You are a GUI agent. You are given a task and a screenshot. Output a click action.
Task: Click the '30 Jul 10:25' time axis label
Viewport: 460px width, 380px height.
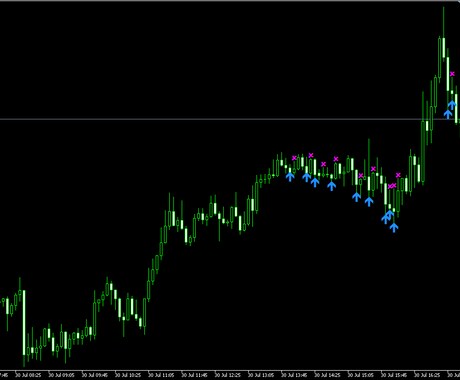(128, 375)
